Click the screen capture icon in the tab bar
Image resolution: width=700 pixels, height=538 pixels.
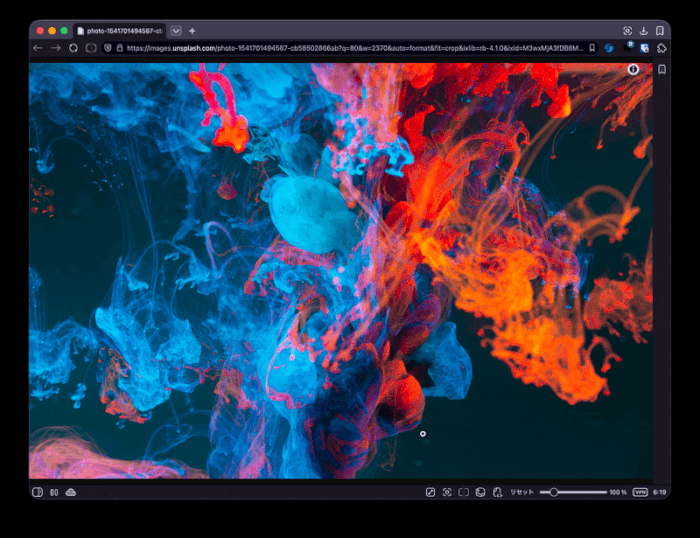click(x=628, y=31)
